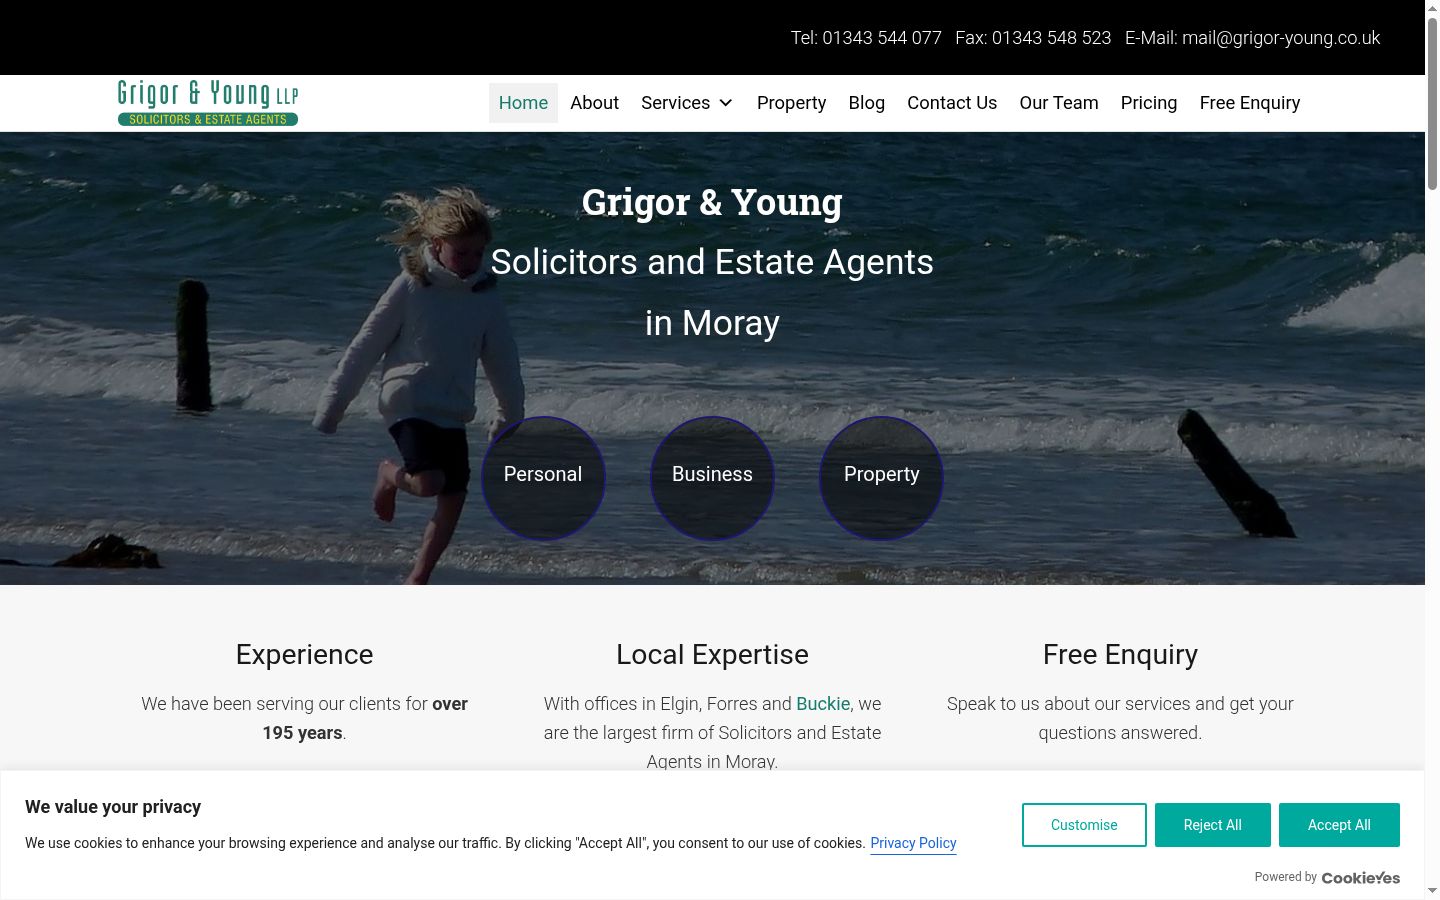Click the email address mail@grigor-young.co.uk

click(x=1281, y=38)
